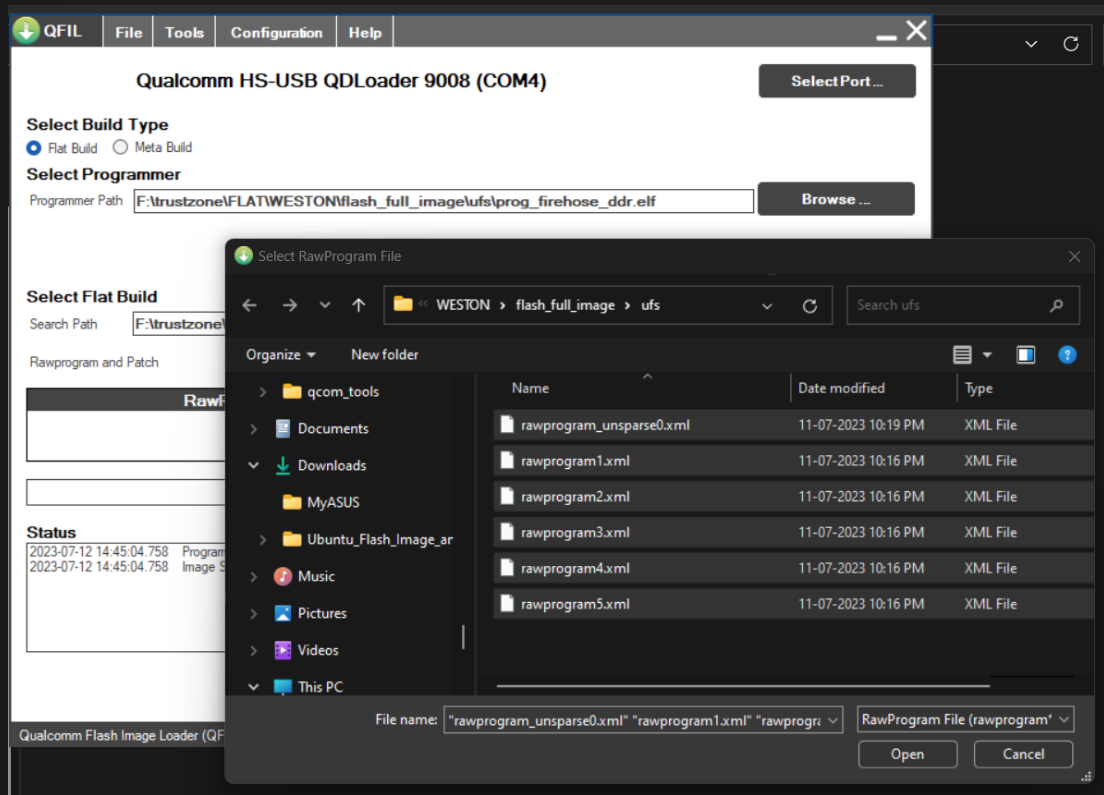Screen dimensions: 1104x795
Task: Select the rawprogram_unsparse0.xml file icon
Action: (x=507, y=425)
